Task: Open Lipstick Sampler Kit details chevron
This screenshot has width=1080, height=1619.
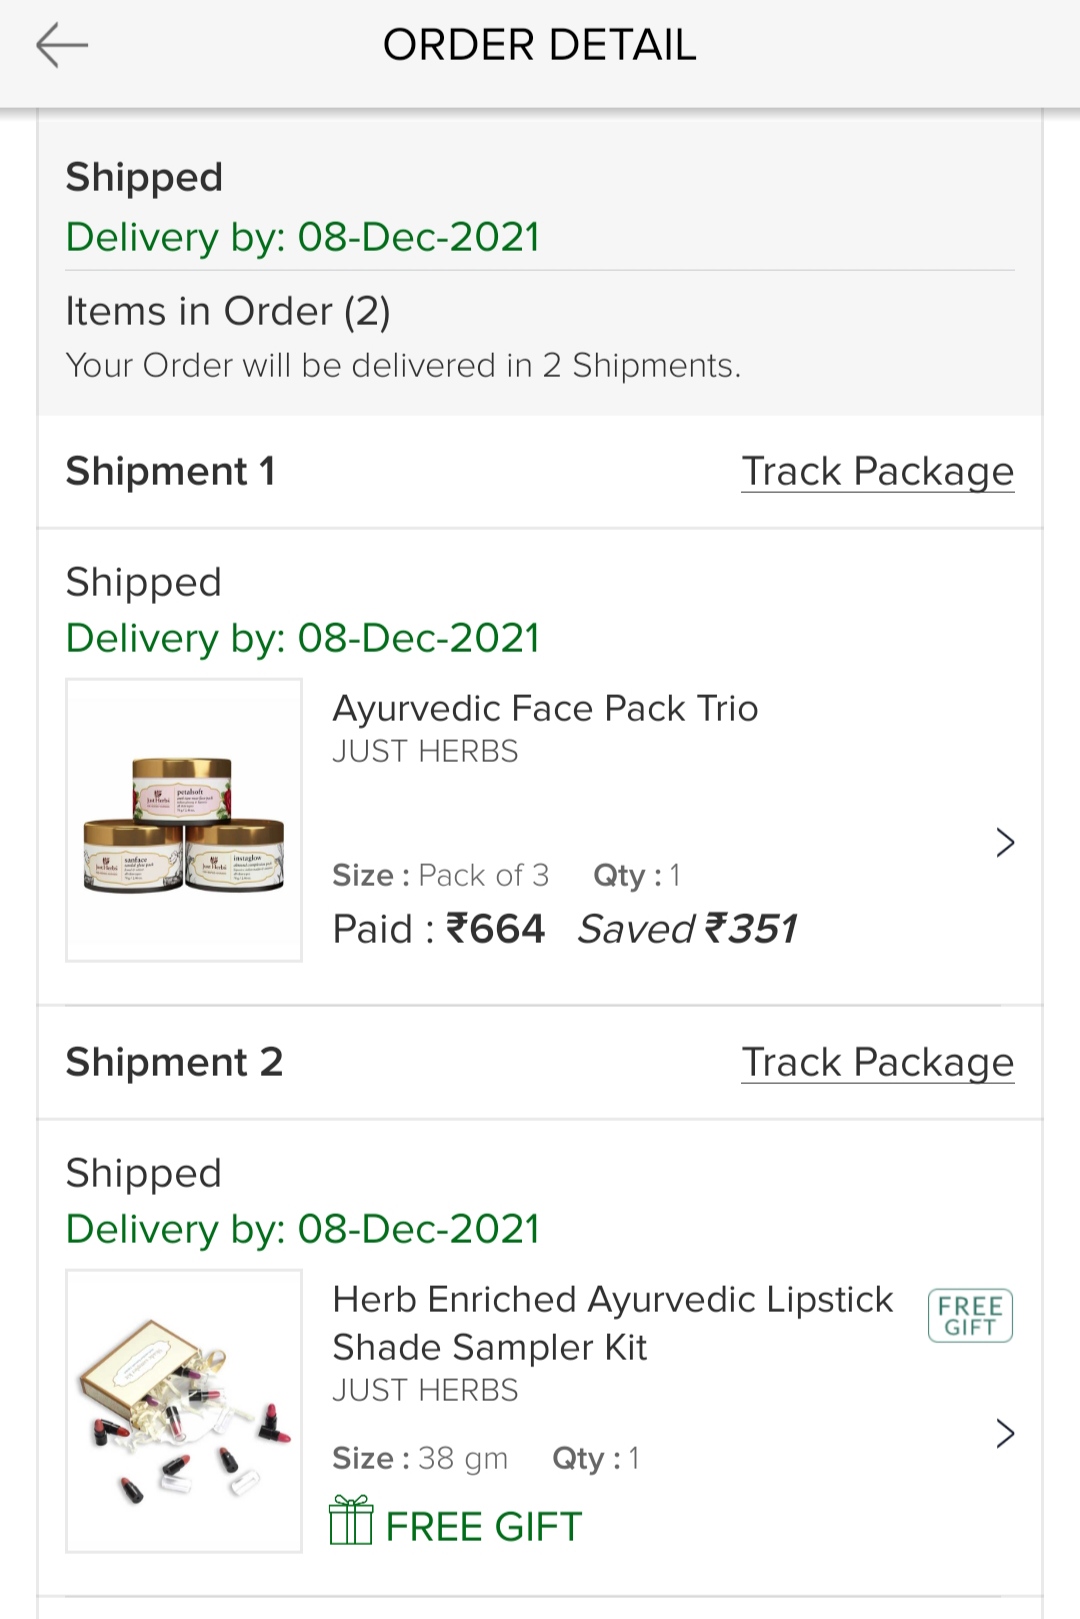Action: pos(1005,1434)
